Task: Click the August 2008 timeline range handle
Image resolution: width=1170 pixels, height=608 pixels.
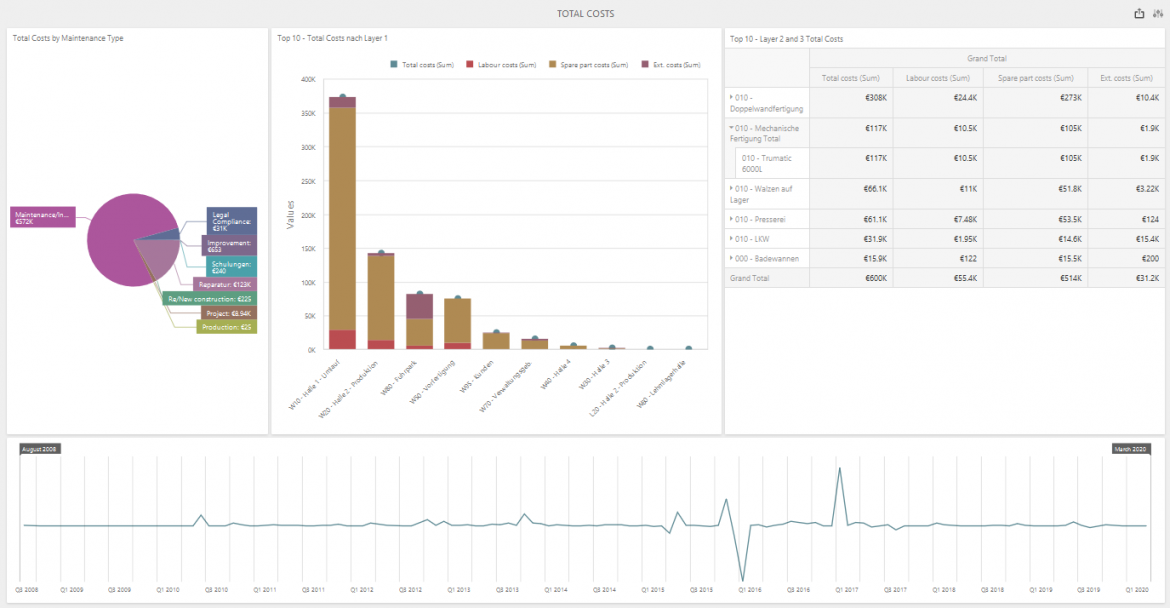Action: point(38,449)
